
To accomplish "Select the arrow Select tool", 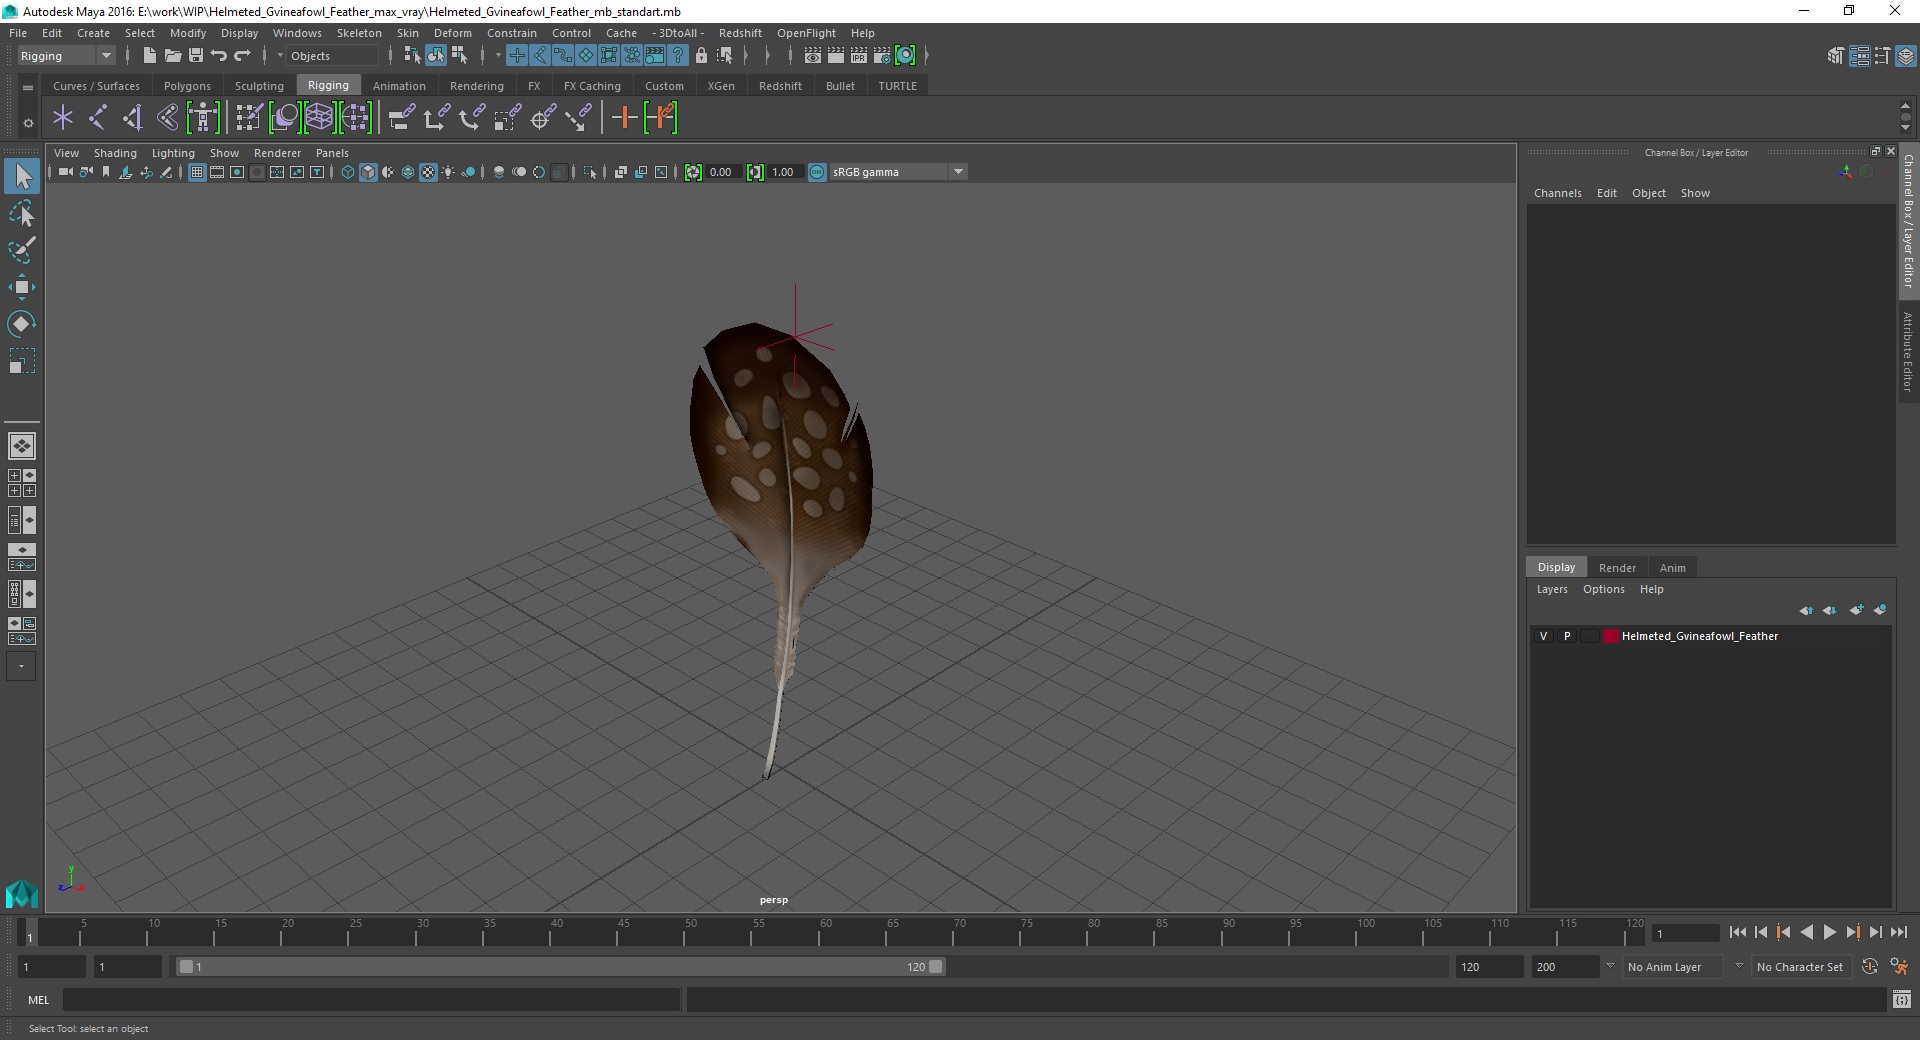I will (x=22, y=176).
